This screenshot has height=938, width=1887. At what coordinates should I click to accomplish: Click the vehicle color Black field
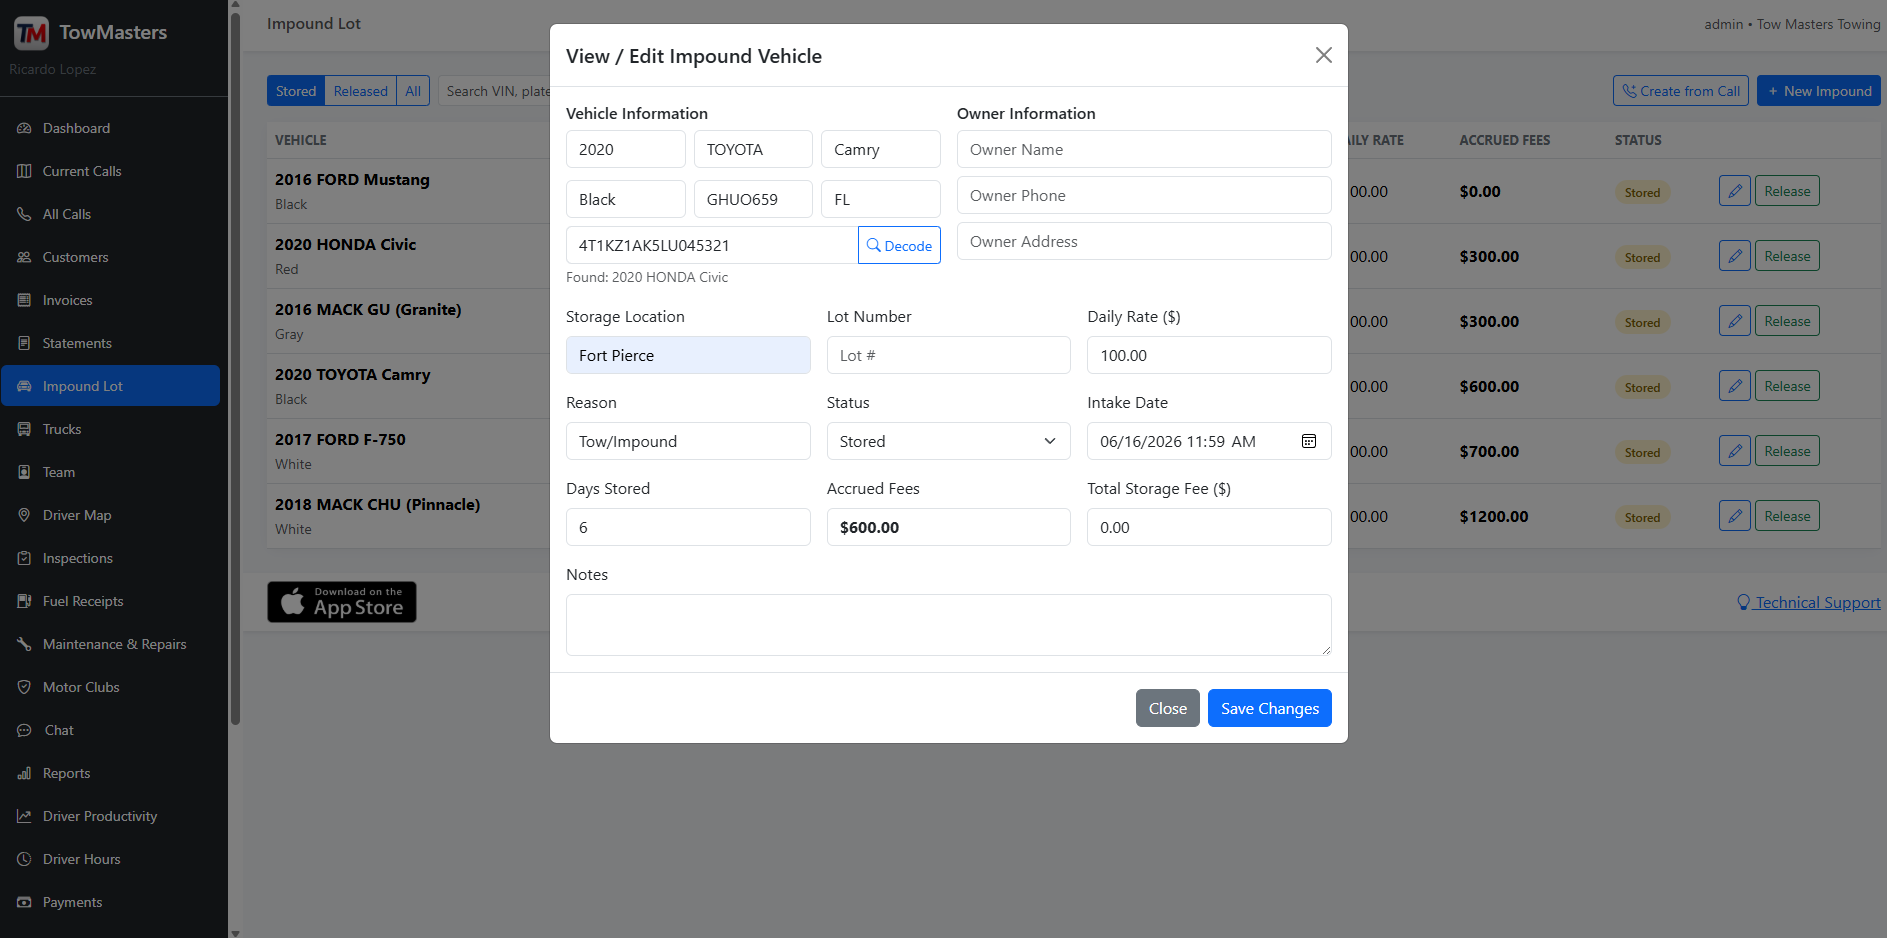pos(626,199)
